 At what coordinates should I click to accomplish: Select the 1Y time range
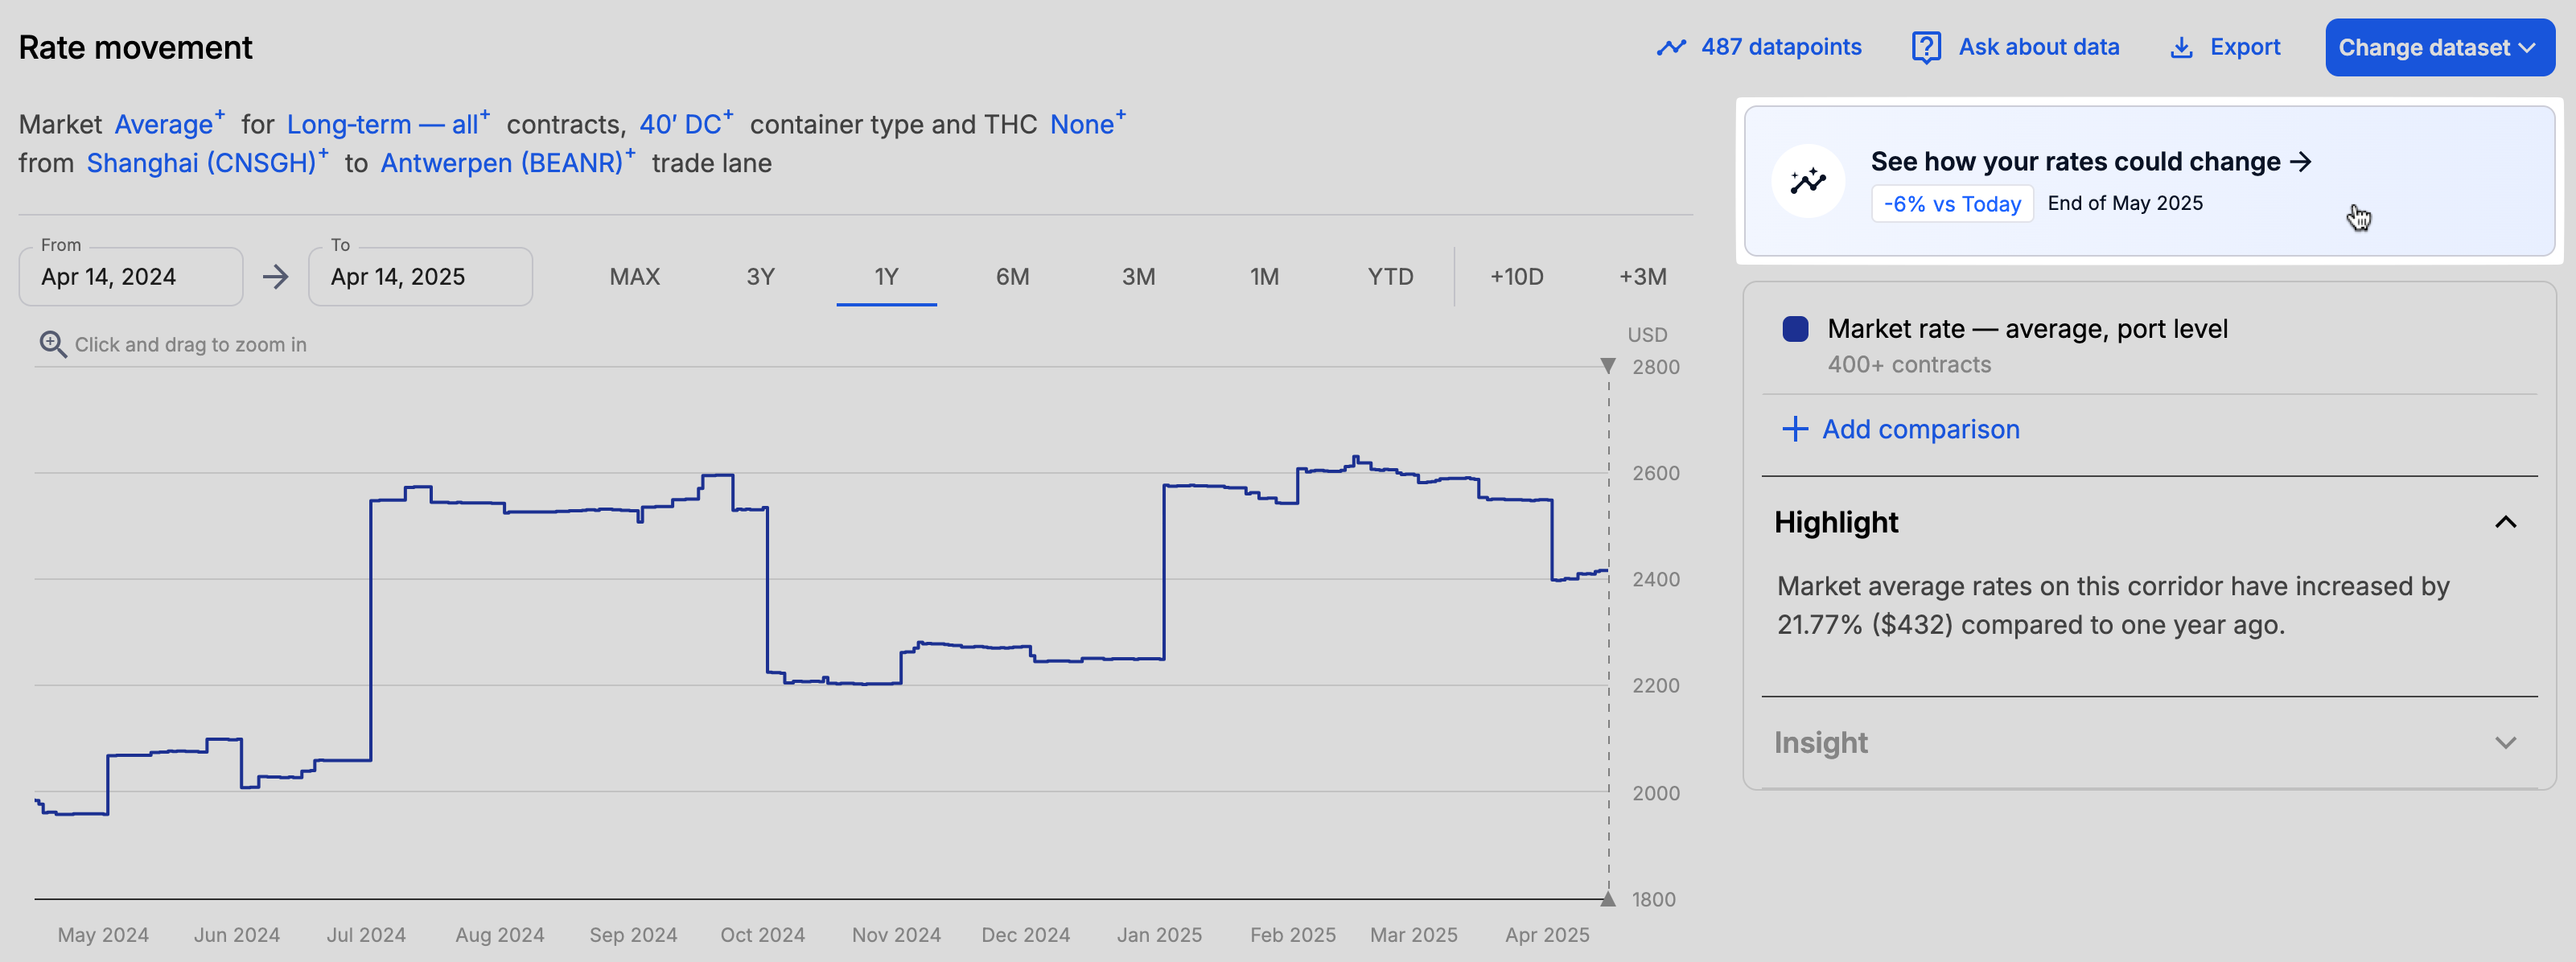point(887,277)
